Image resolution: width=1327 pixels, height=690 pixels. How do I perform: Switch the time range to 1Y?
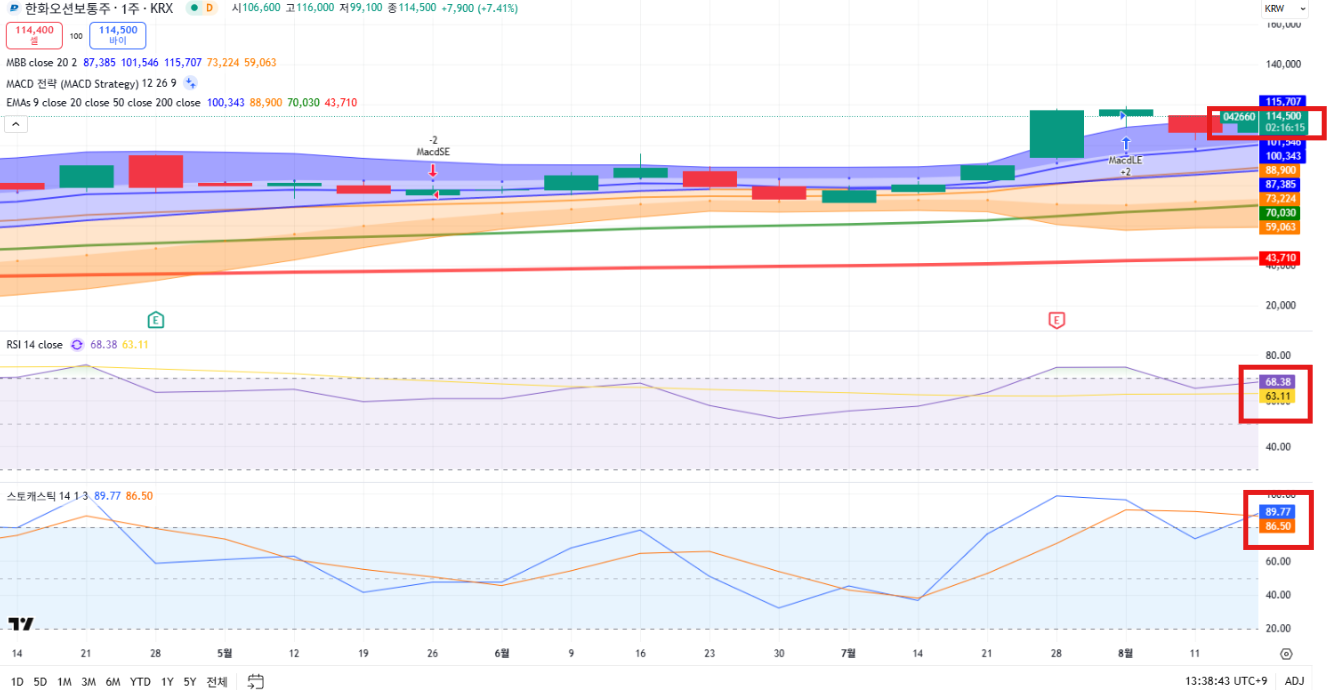coord(167,682)
